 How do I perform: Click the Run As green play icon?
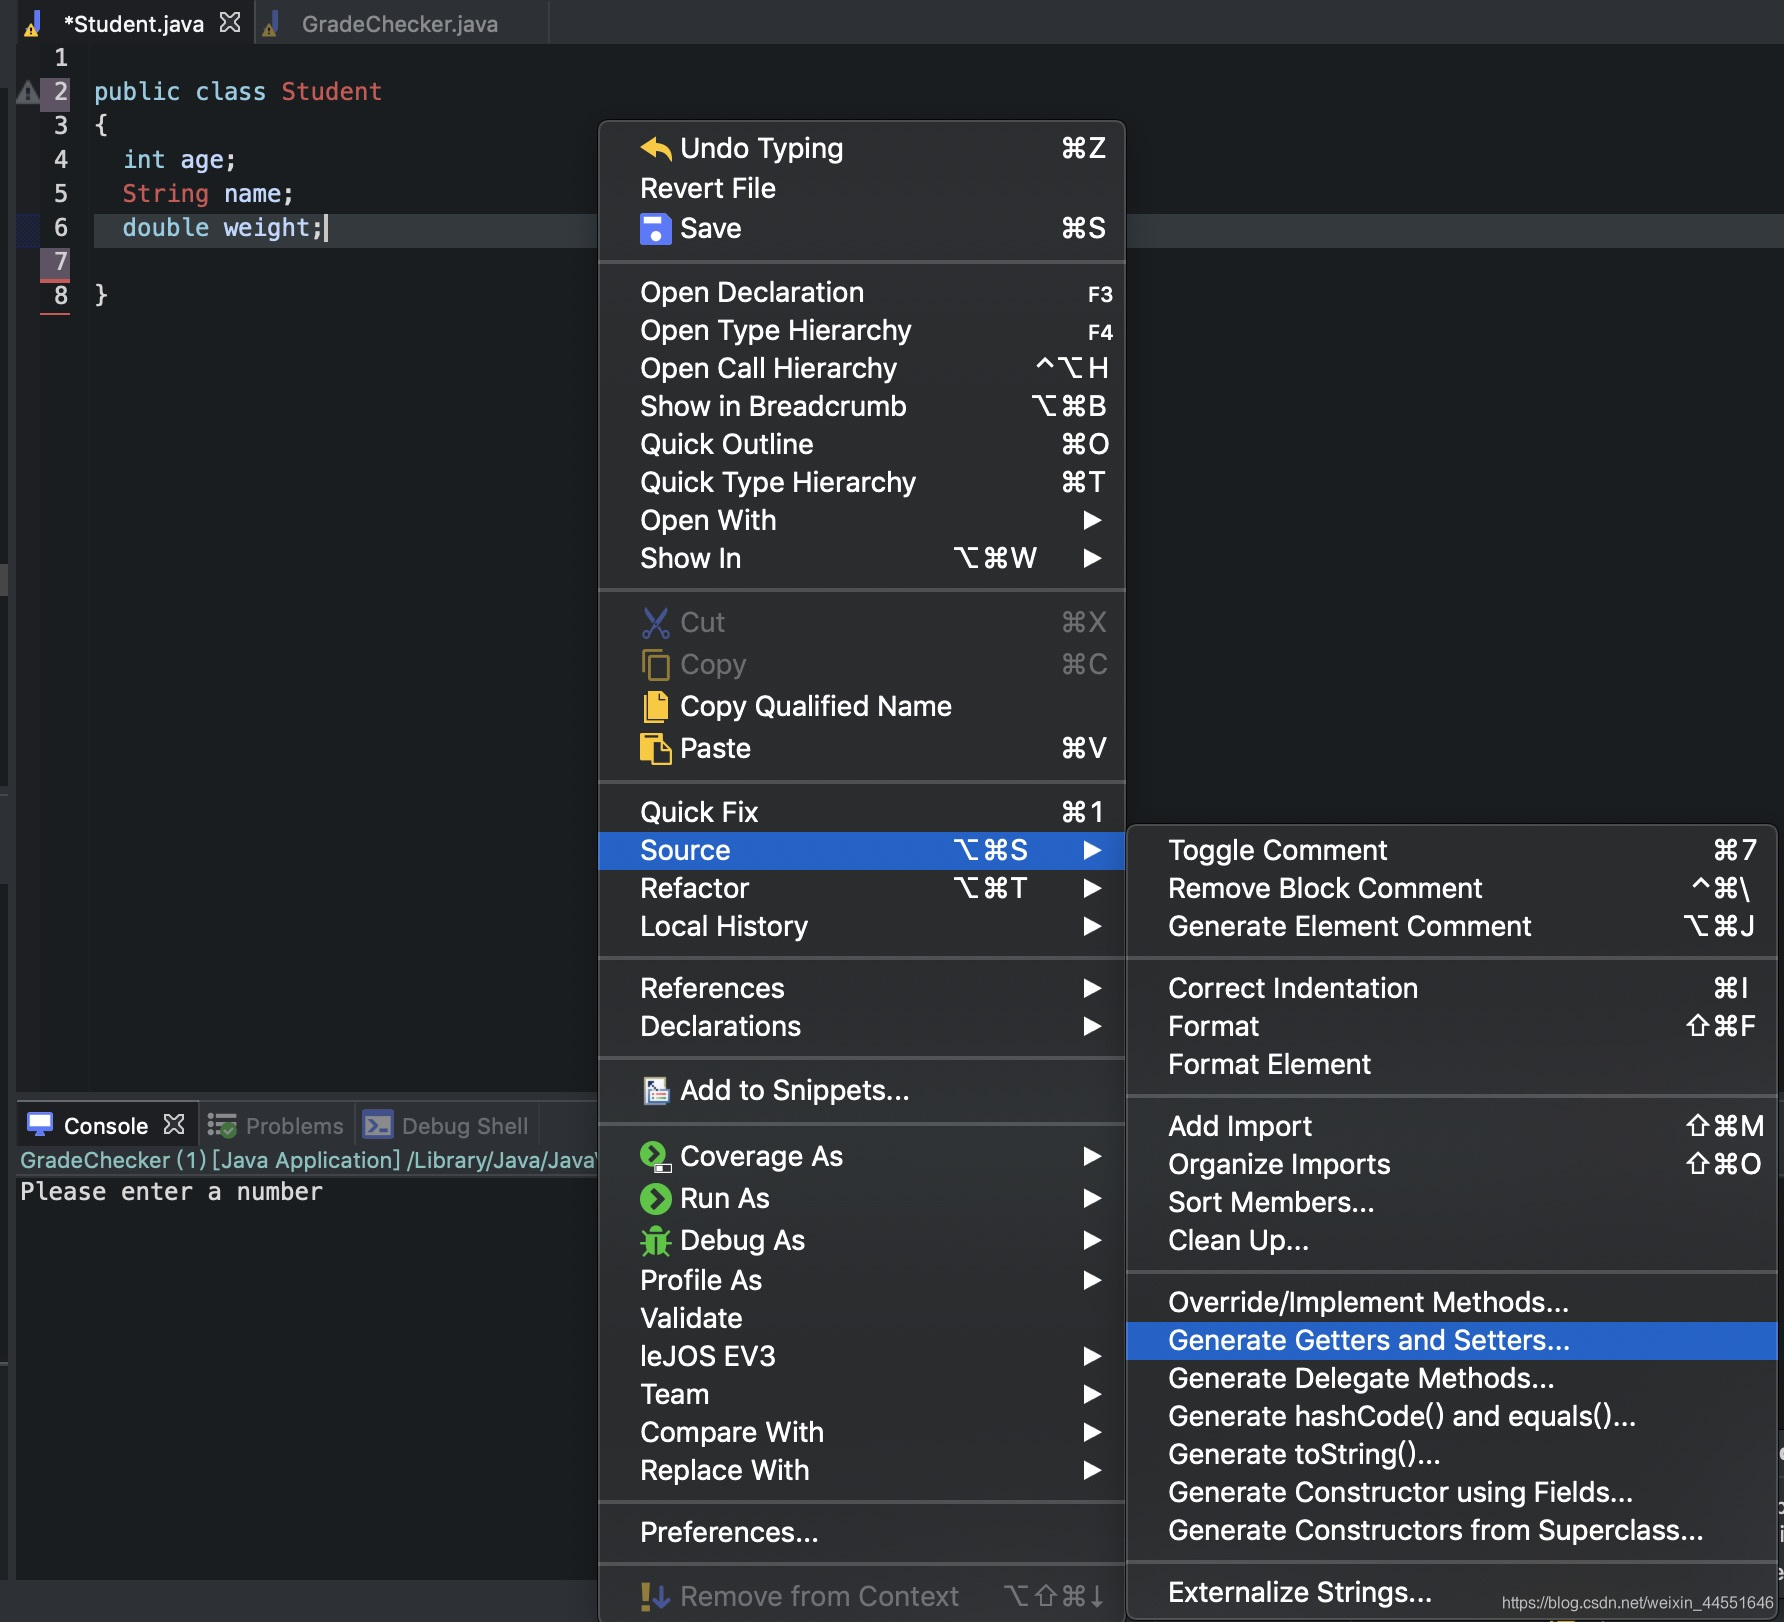tap(656, 1199)
